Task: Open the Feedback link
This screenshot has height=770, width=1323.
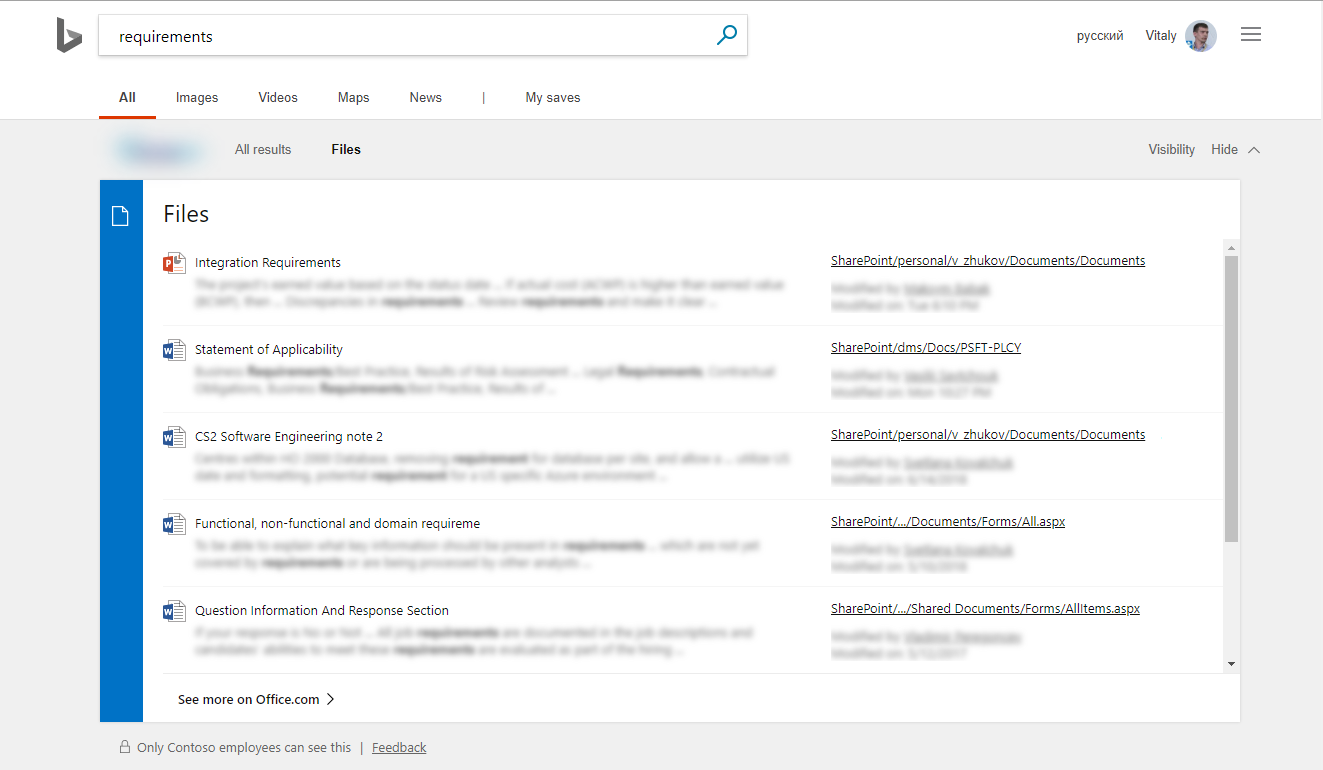Action: 399,748
